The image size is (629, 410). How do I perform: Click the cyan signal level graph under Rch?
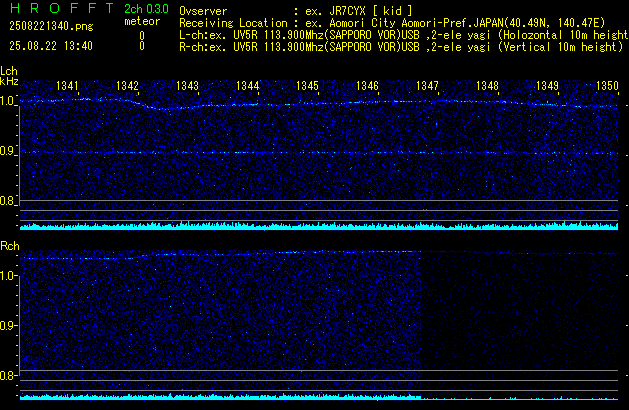319,397
